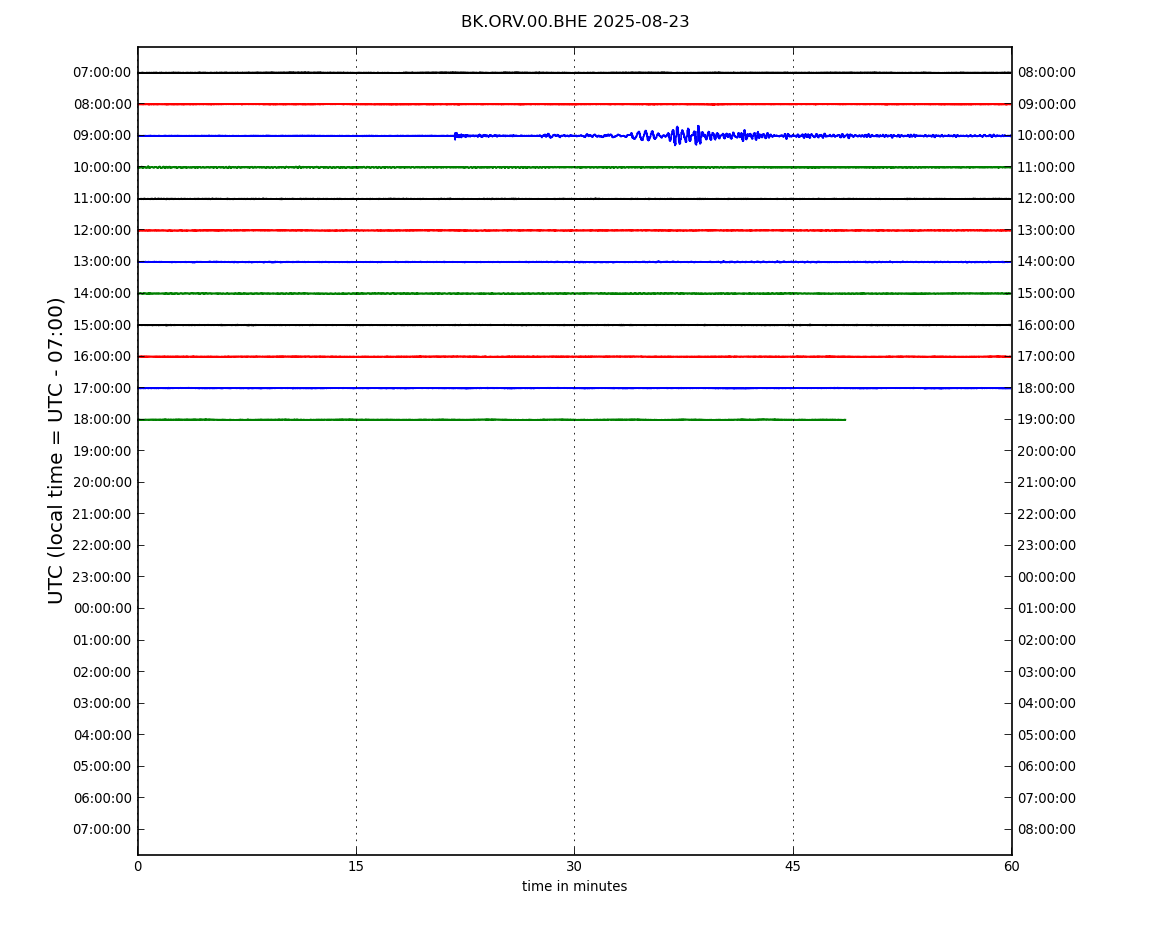Screen dimensions: 1150x950
Task: Select the right-axis 01:00:00 label
Action: pyautogui.click(x=1047, y=609)
